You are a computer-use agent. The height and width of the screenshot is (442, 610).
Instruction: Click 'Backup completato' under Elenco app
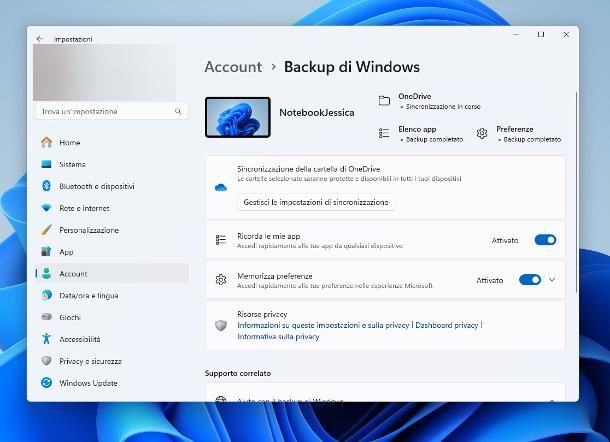434,139
